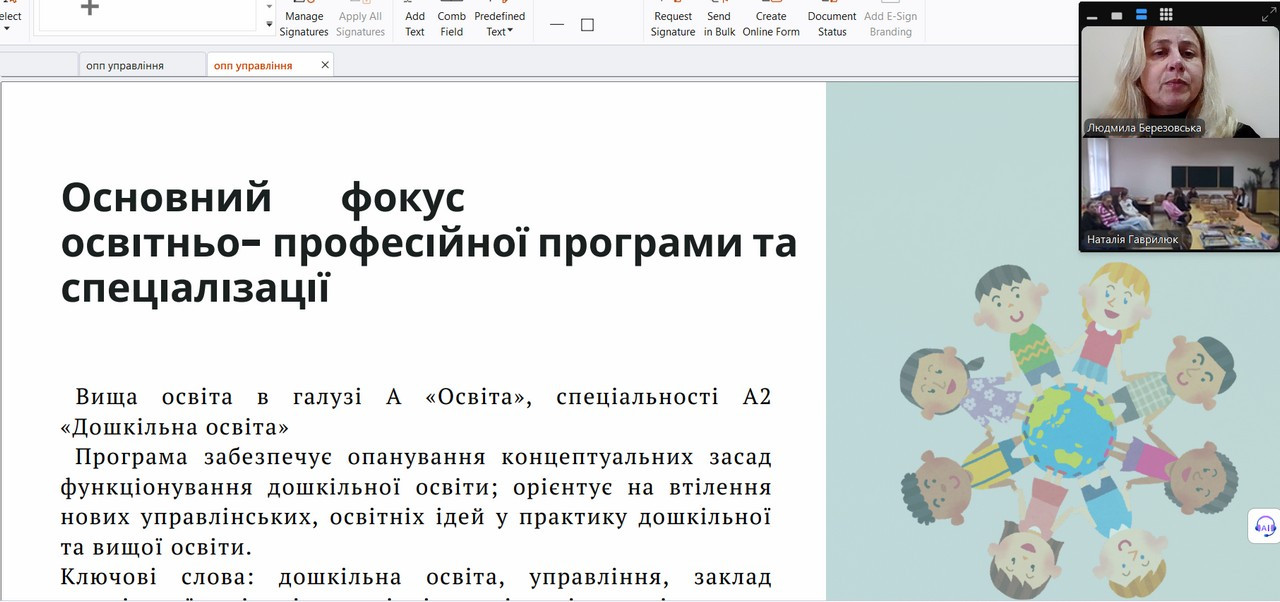The width and height of the screenshot is (1280, 602).
Task: Open the Select tool dropdown arrow
Action: point(7,29)
